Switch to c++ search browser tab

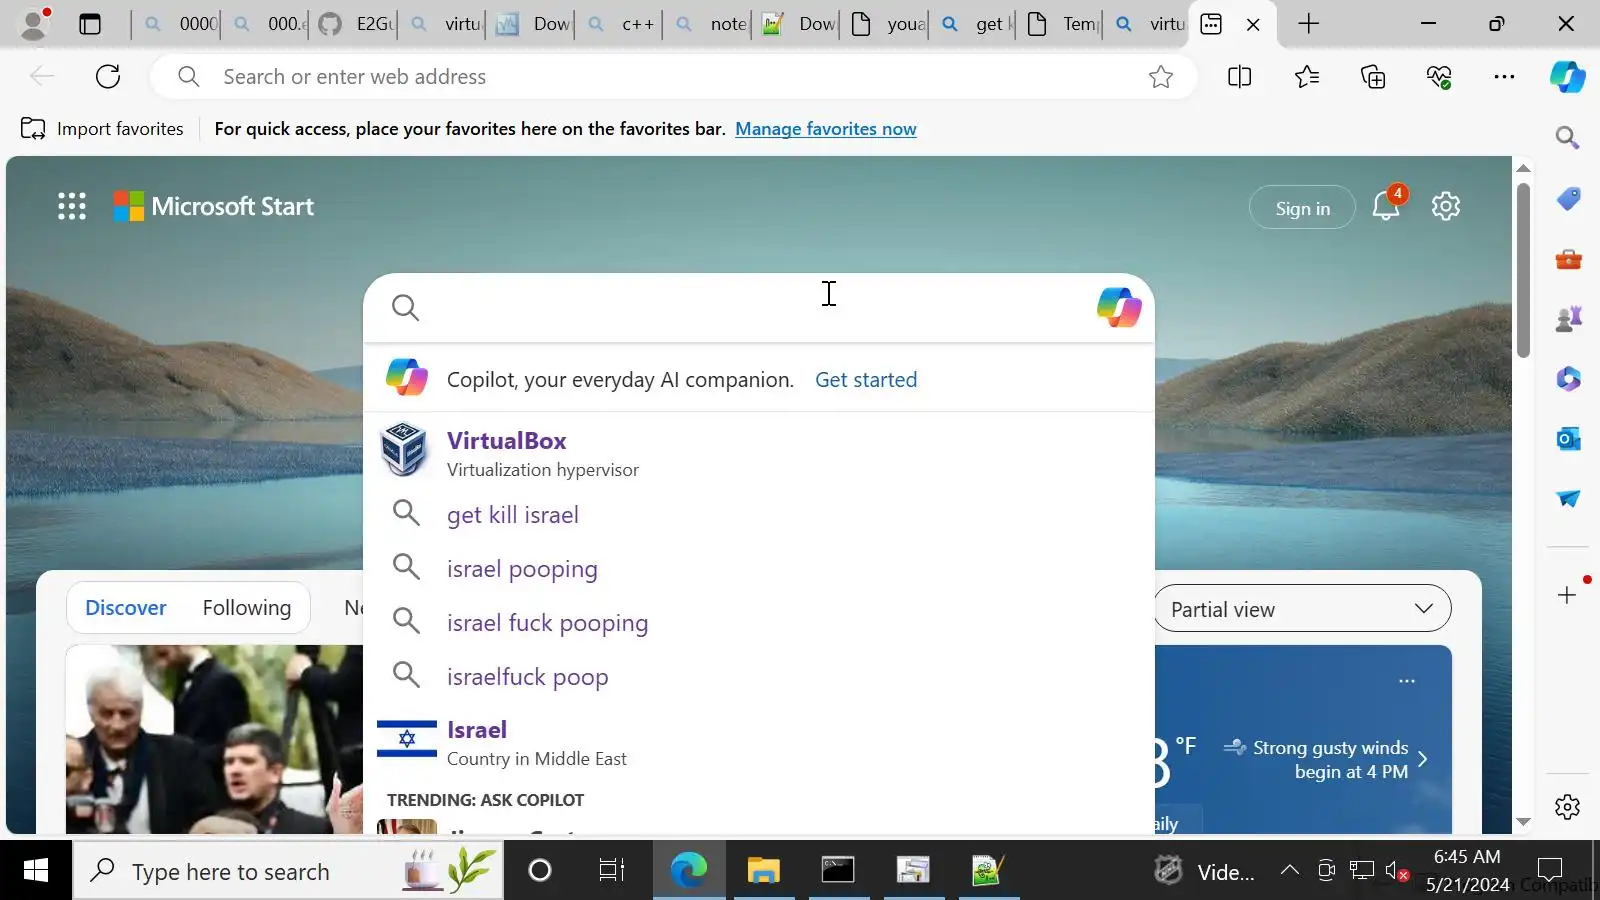620,24
